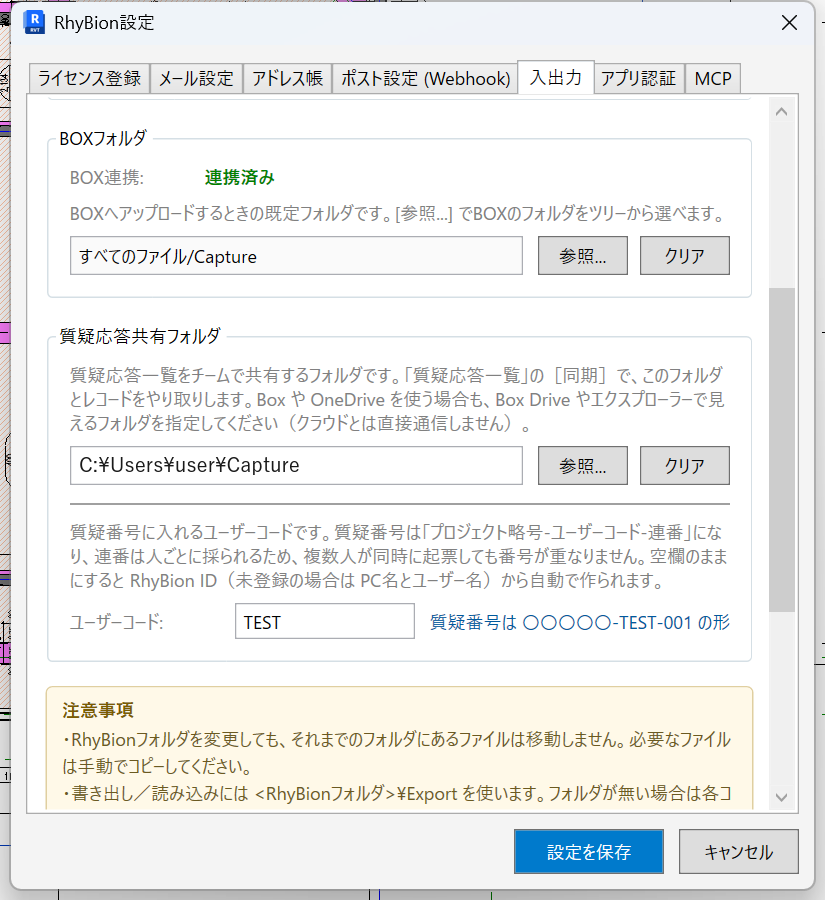Select the アドレス帳 tab
The height and width of the screenshot is (900, 825).
[x=287, y=78]
